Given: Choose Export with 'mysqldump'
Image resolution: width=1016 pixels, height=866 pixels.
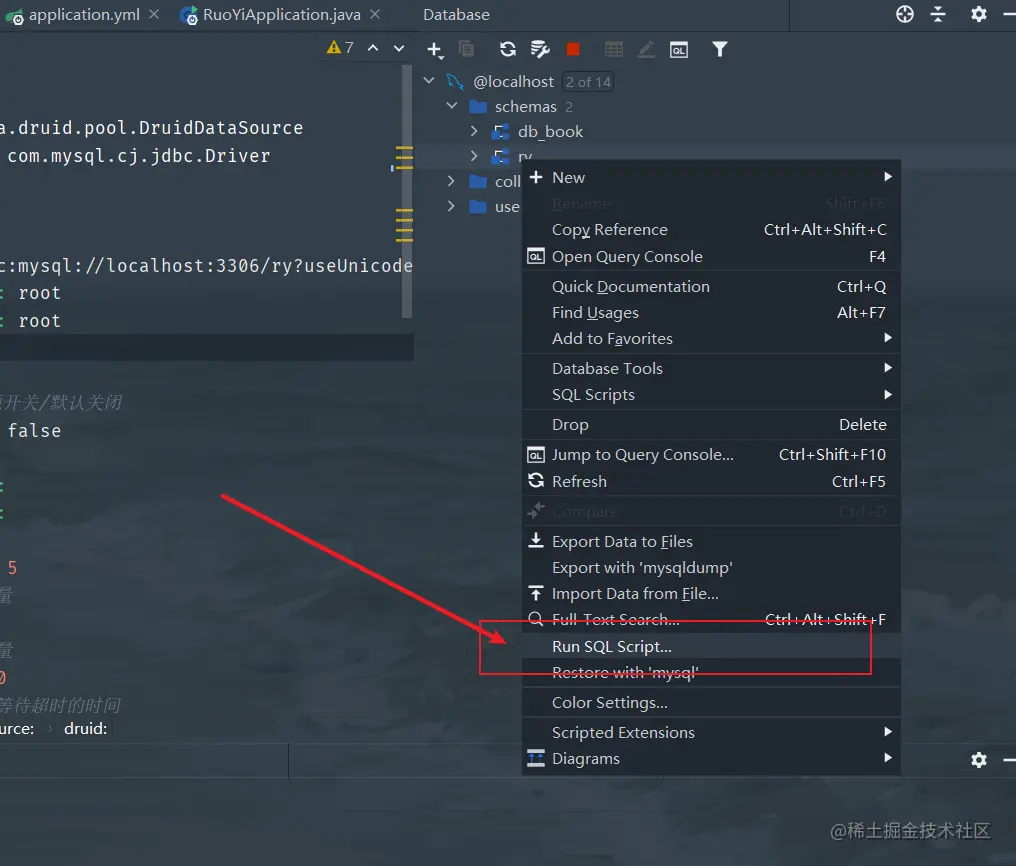Looking at the screenshot, I should click(x=711, y=567).
